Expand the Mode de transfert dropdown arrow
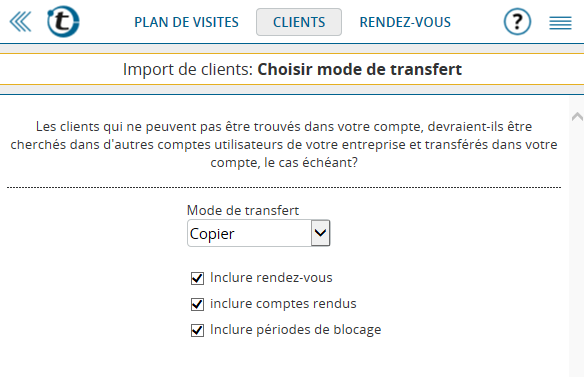584x377 pixels. (320, 233)
